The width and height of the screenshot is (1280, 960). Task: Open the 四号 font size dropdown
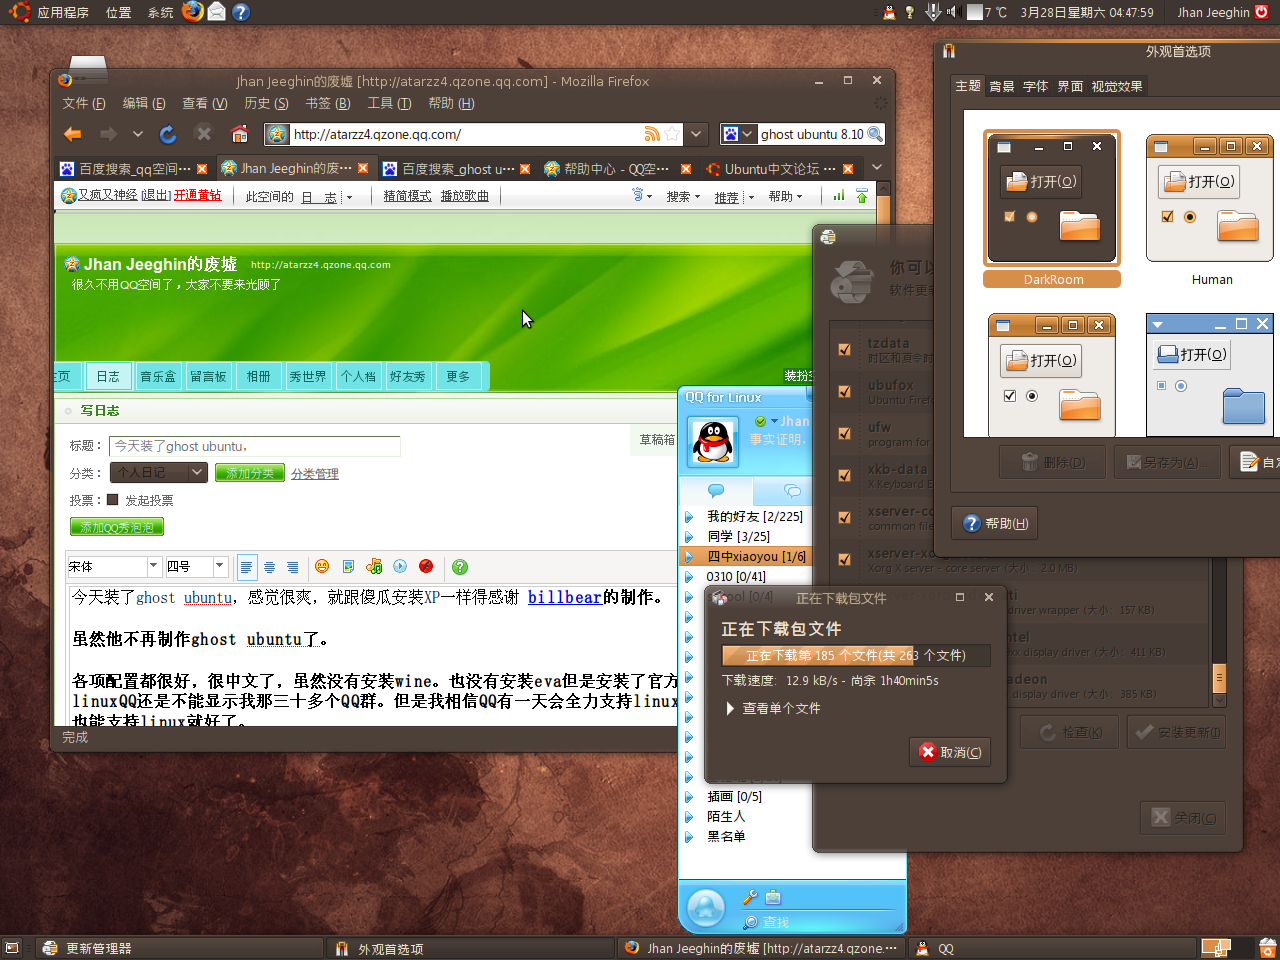point(220,566)
